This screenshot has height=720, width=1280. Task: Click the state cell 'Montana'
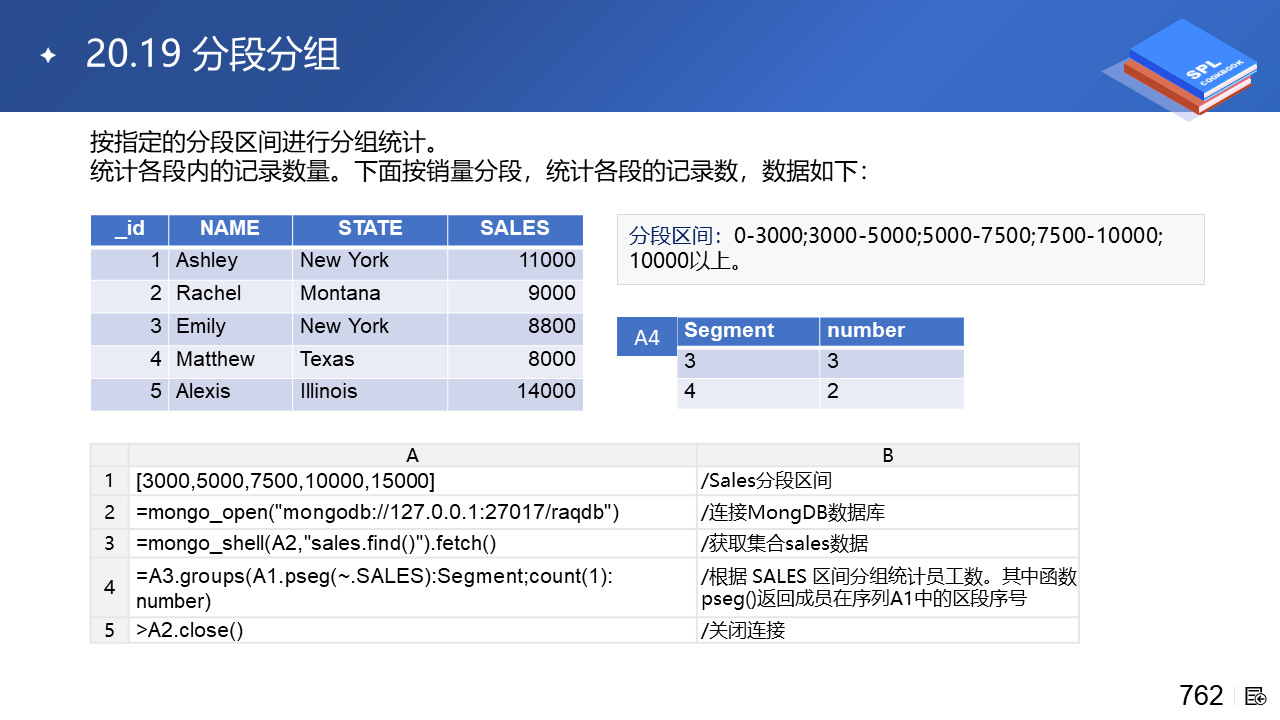tap(370, 295)
